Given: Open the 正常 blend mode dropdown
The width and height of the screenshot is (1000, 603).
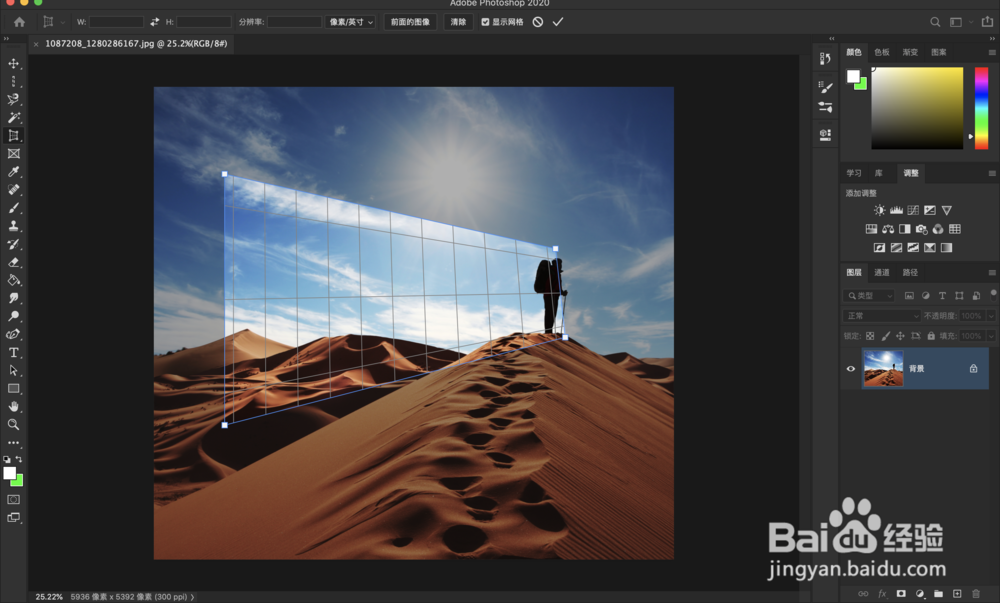Looking at the screenshot, I should [x=881, y=316].
